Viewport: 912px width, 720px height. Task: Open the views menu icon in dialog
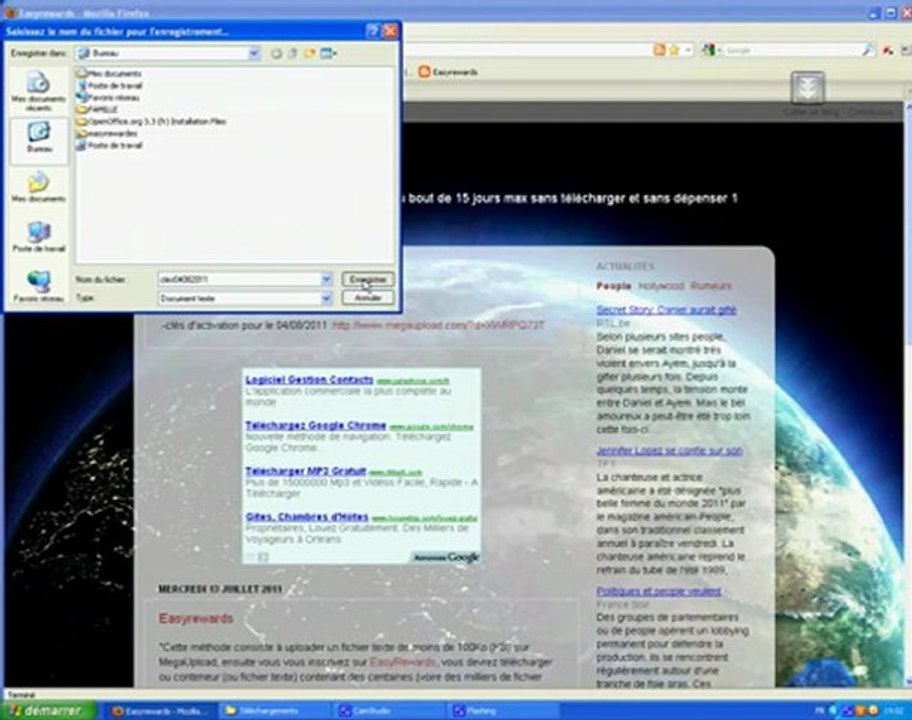pos(329,54)
